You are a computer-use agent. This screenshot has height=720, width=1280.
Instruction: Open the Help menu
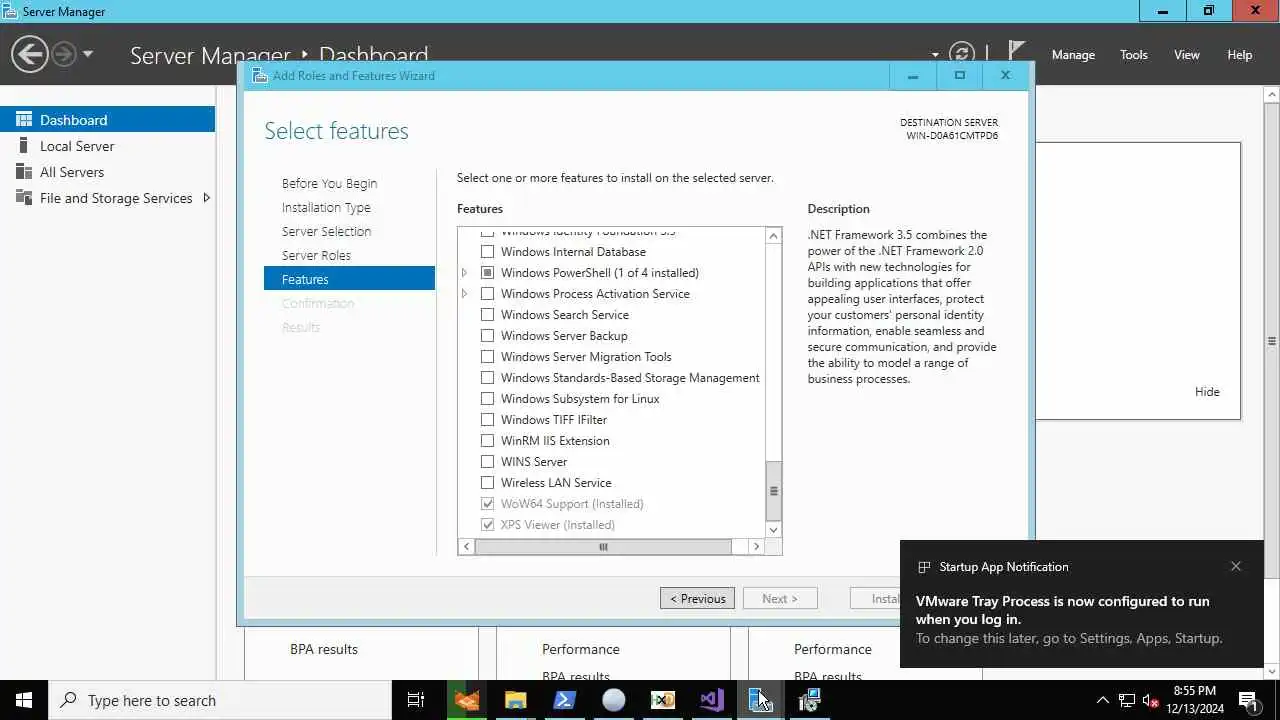(x=1239, y=55)
